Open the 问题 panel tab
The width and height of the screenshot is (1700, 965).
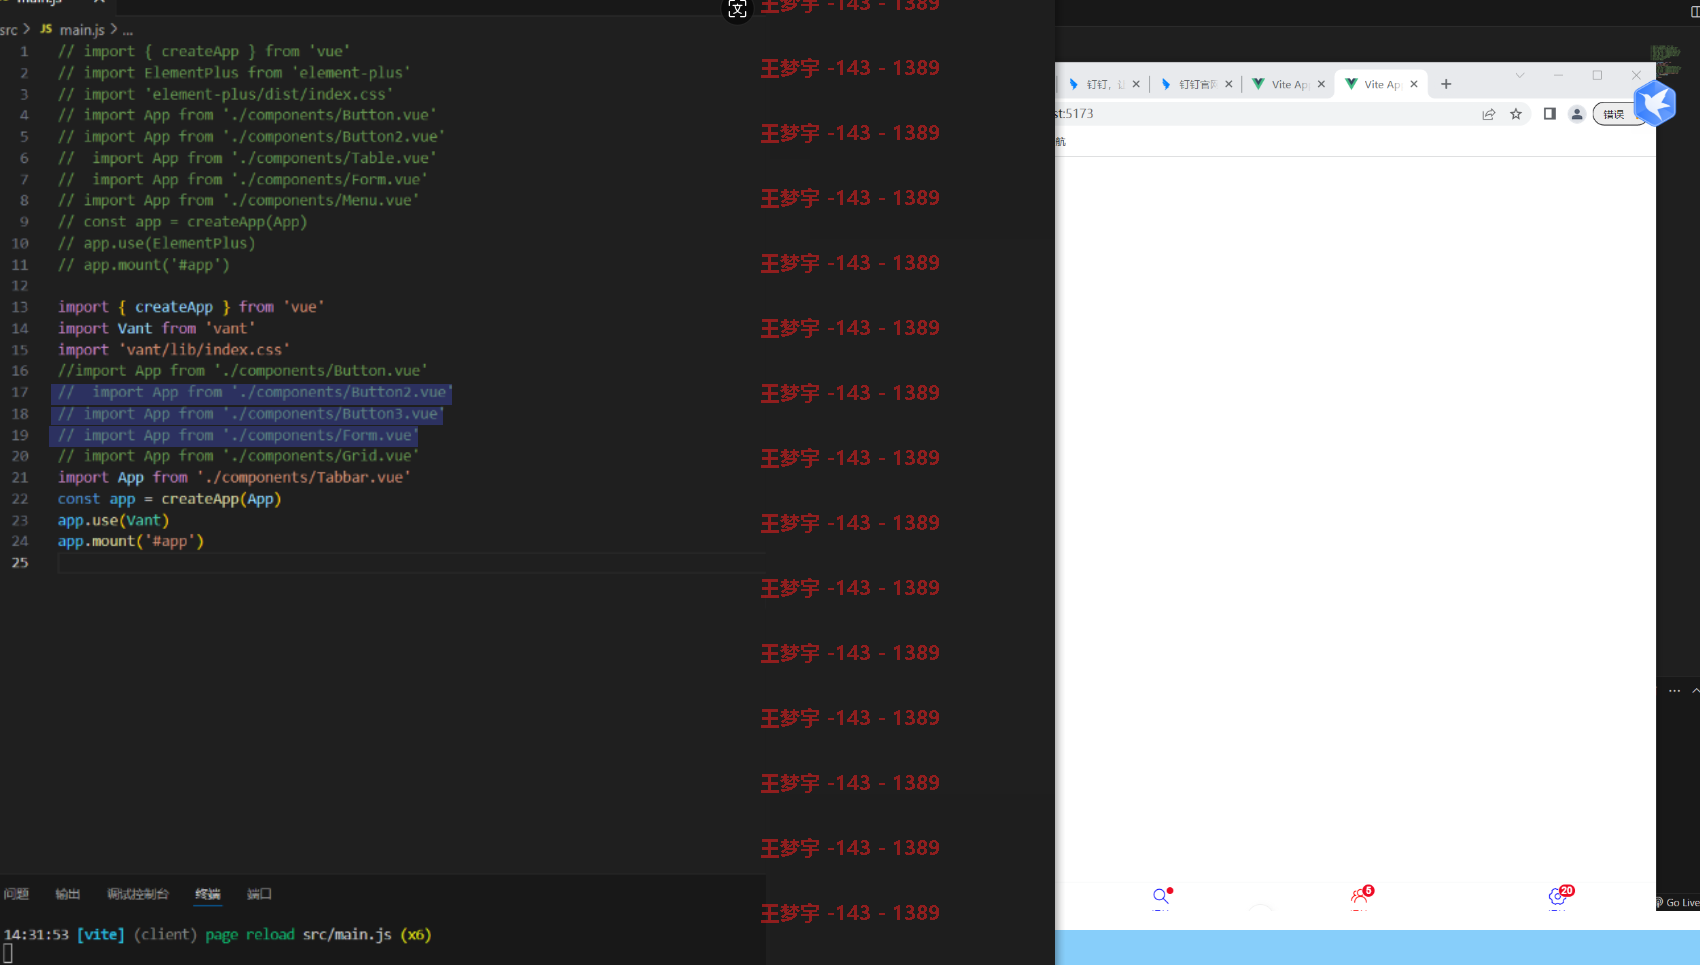(x=16, y=894)
